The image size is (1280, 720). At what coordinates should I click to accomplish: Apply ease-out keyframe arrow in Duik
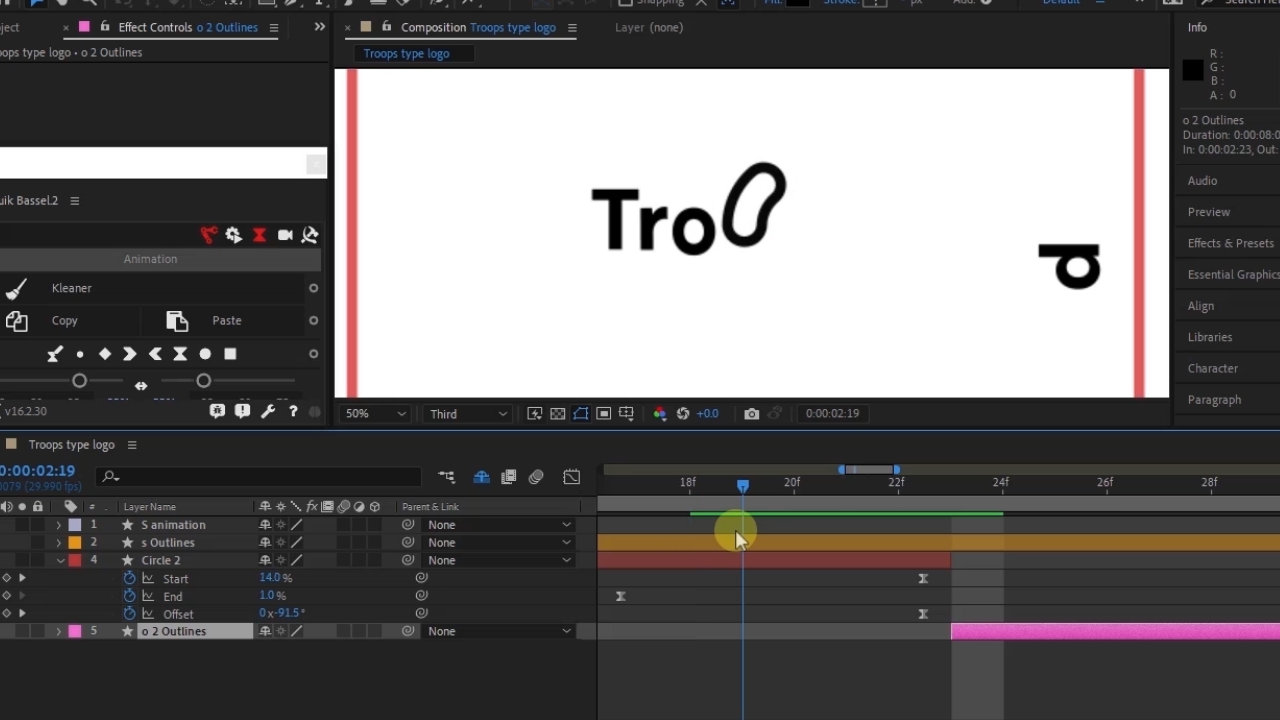[x=155, y=354]
